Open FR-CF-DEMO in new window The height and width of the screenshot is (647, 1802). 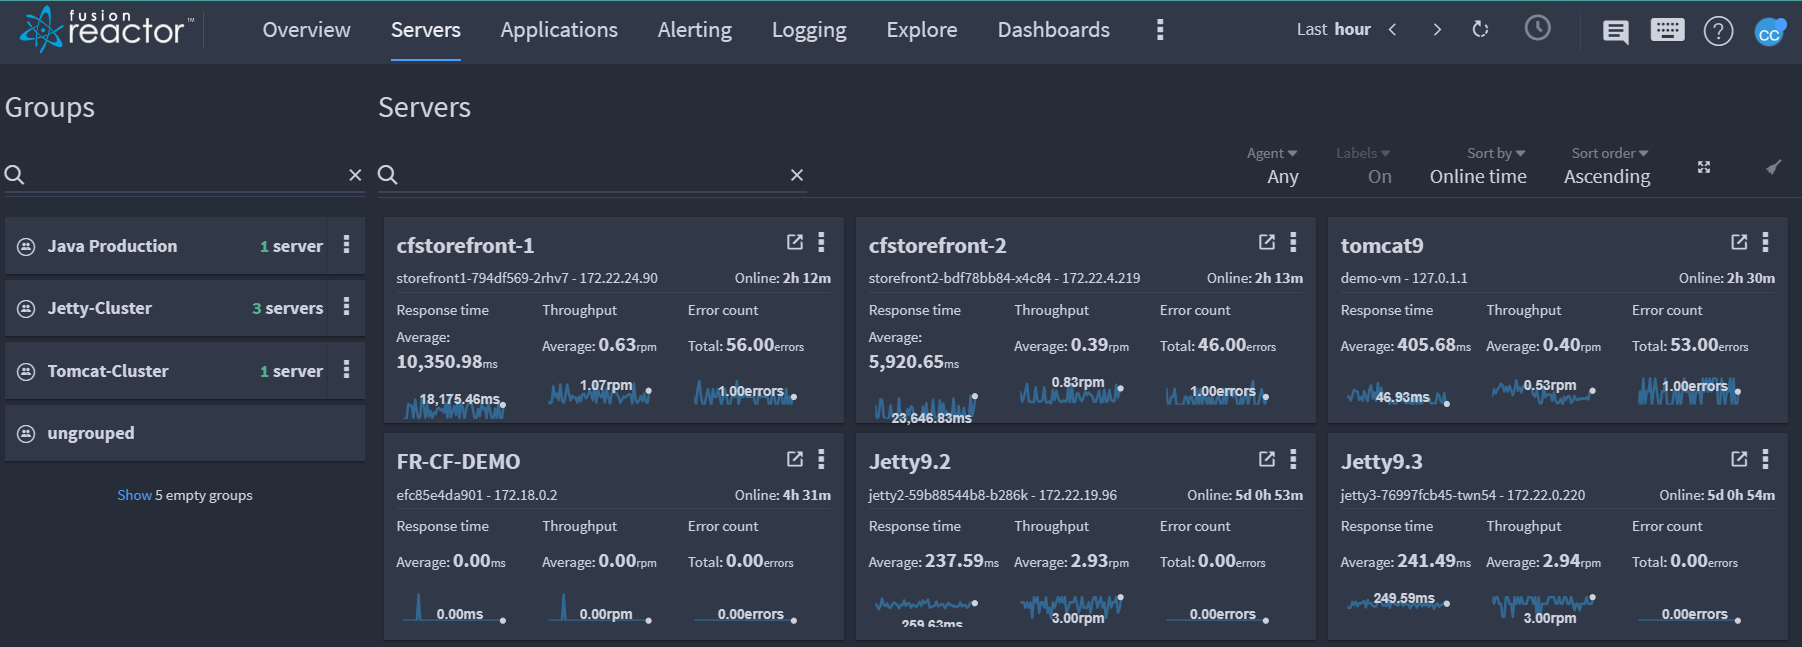pos(795,459)
